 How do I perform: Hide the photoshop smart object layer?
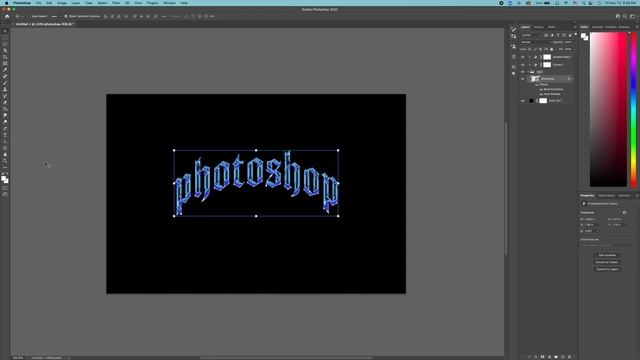(522, 79)
